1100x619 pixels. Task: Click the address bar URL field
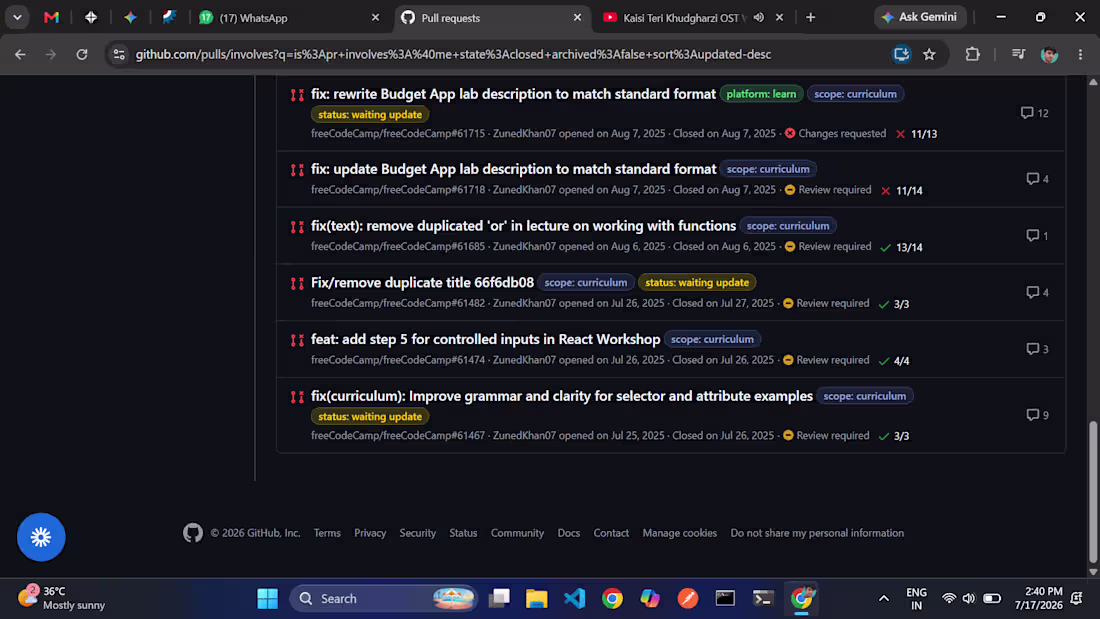pyautogui.click(x=453, y=54)
